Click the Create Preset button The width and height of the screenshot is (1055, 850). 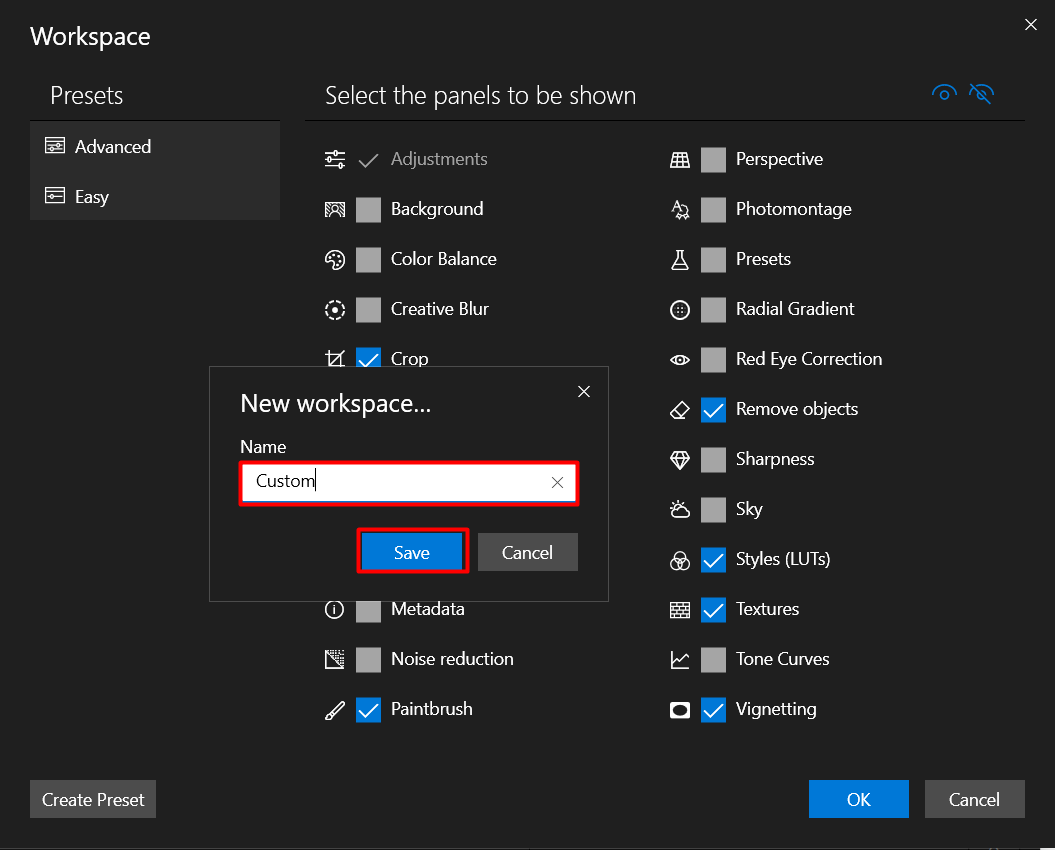pyautogui.click(x=93, y=799)
